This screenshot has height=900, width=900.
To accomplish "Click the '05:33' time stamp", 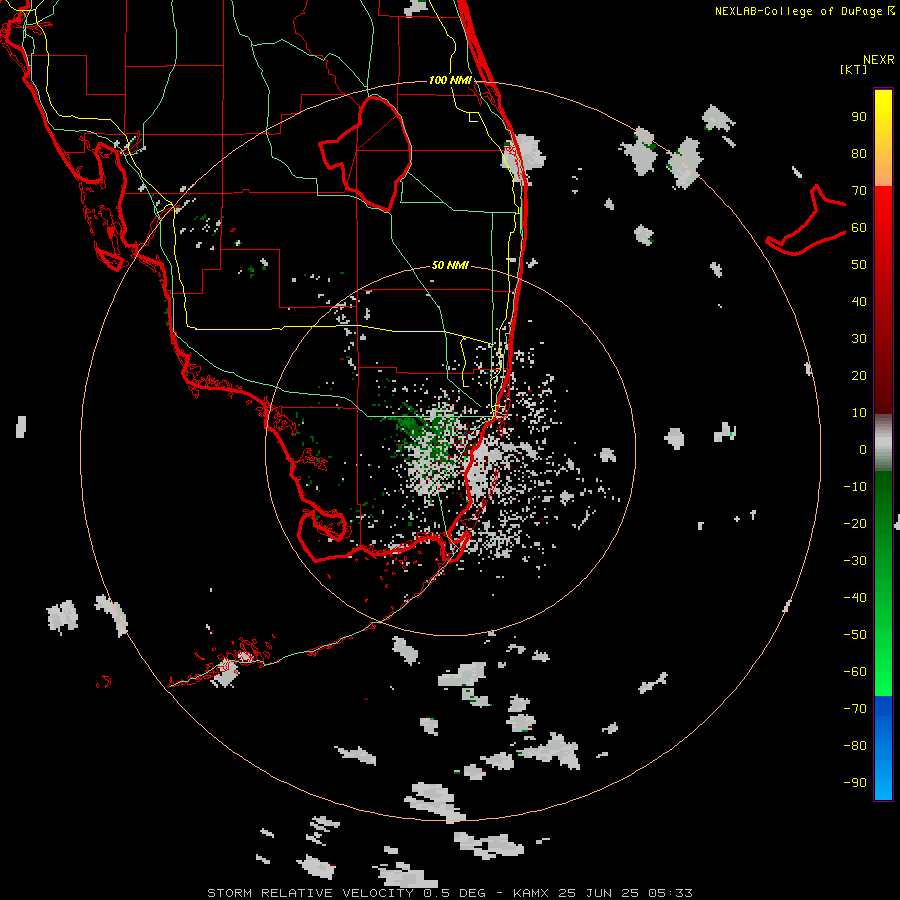I will (670, 893).
